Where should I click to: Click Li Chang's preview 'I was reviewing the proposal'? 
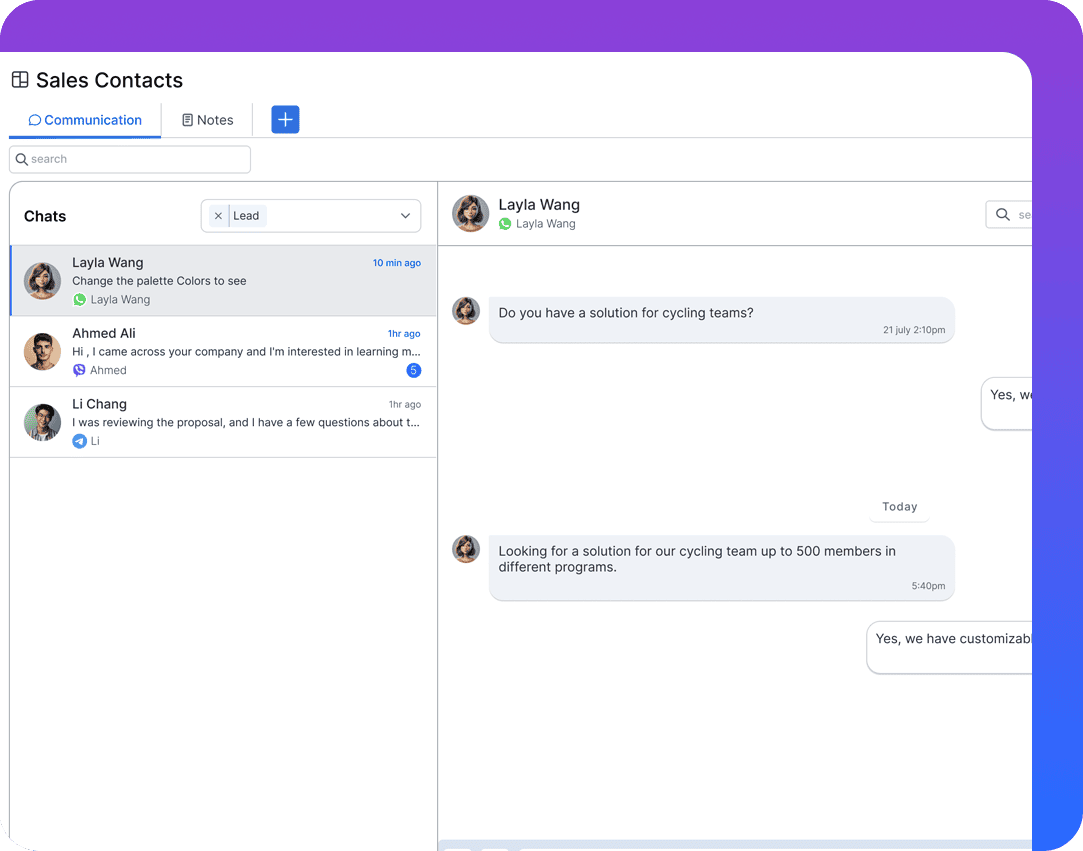coord(246,422)
